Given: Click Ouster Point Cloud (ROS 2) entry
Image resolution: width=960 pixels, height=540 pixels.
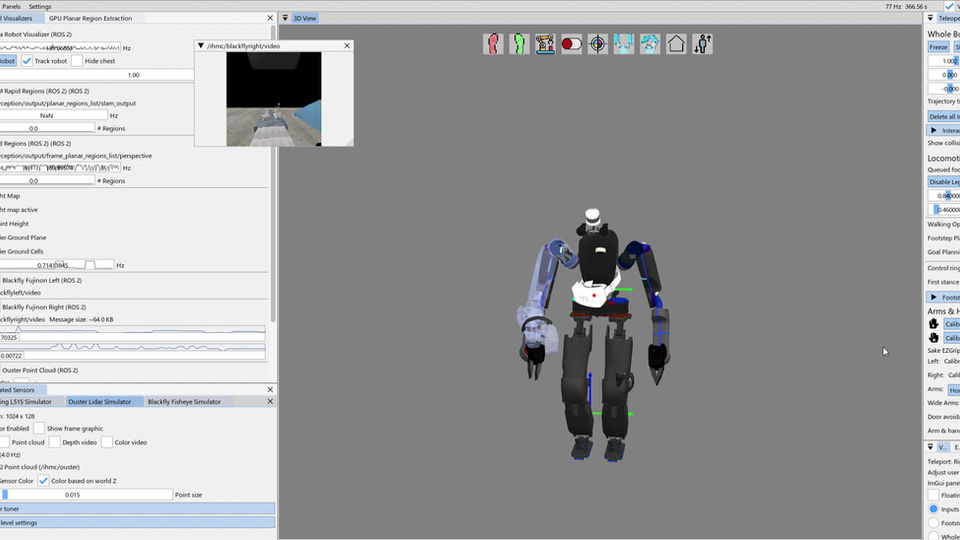Looking at the screenshot, I should click(40, 370).
